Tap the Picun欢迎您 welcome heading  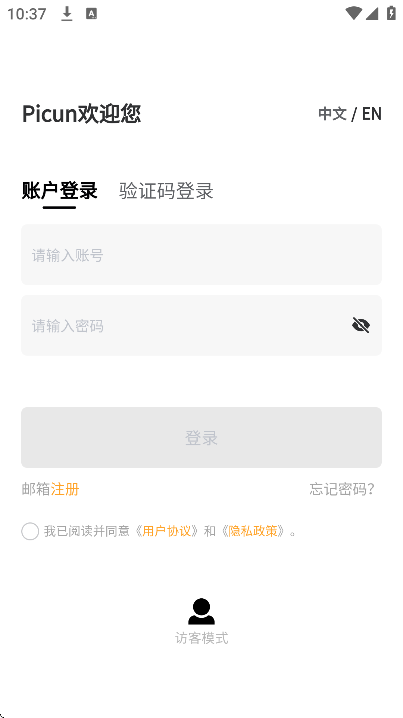(x=82, y=114)
